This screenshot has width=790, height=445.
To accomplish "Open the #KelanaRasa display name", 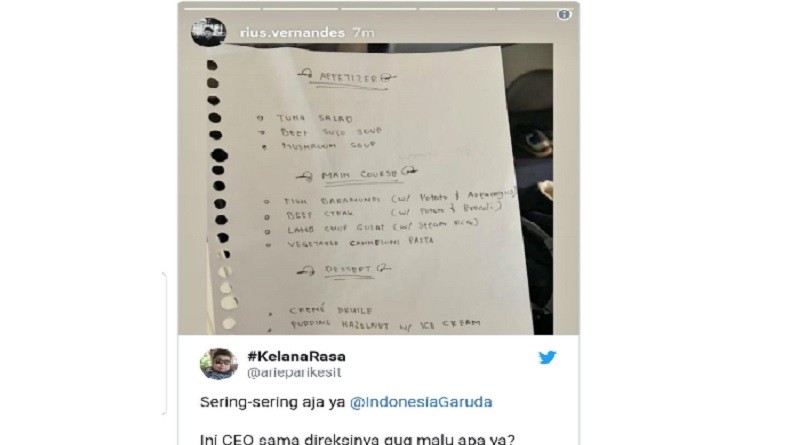I will coord(296,356).
